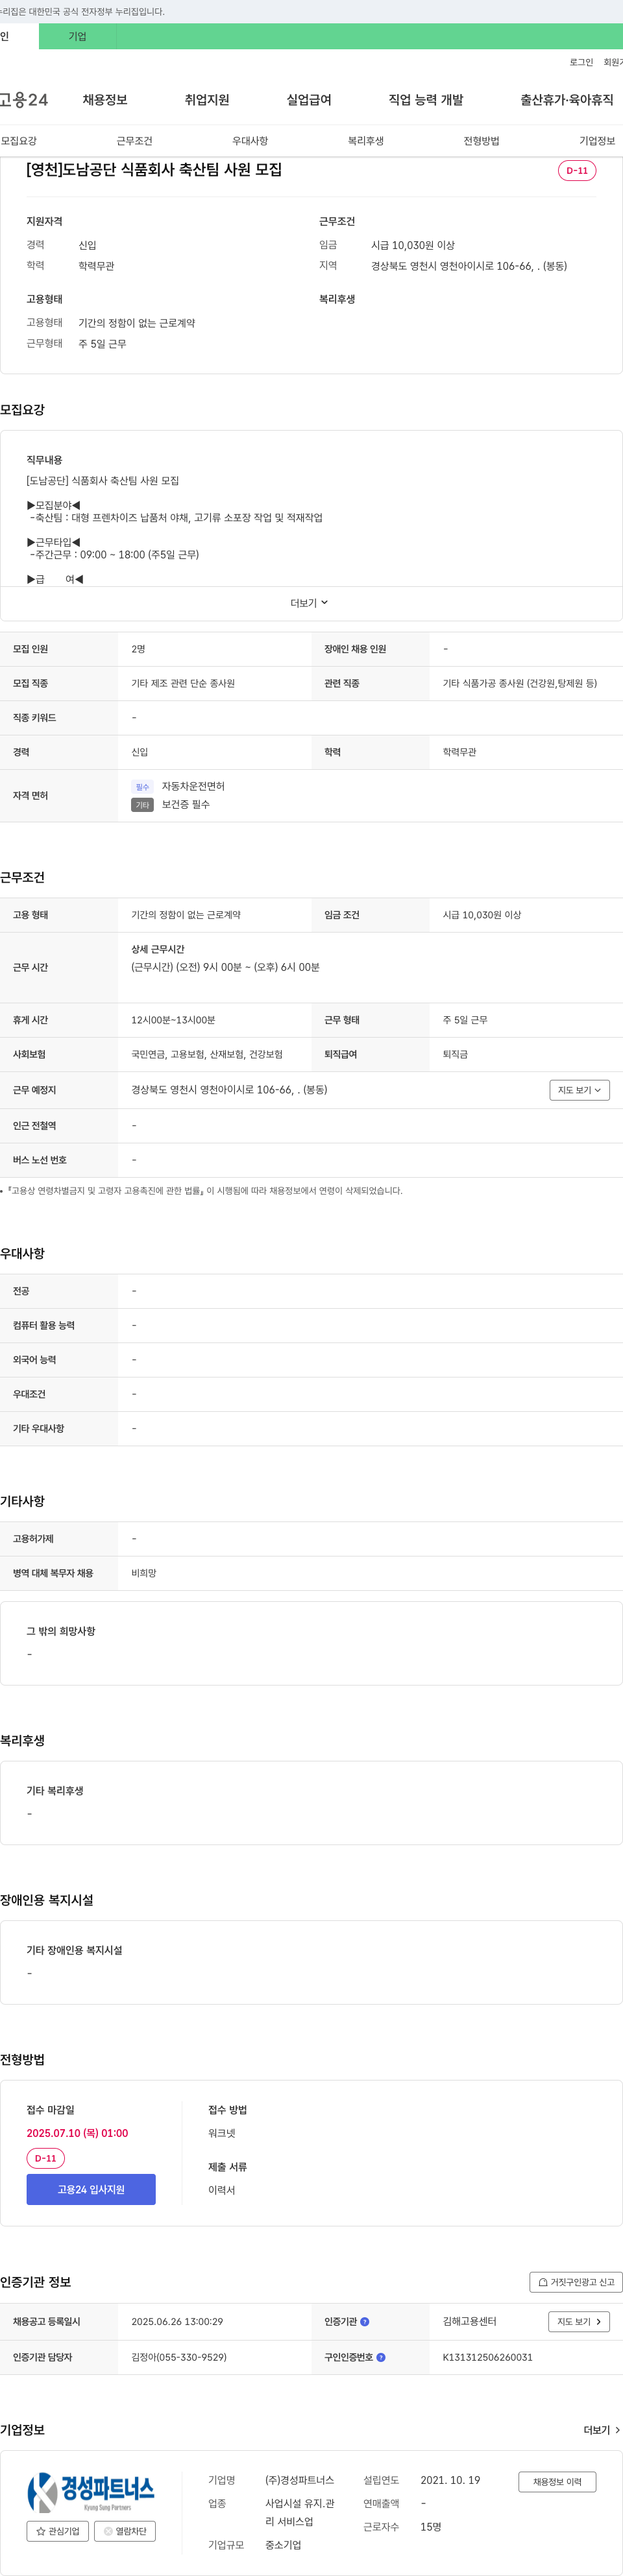Open 더보기 for 기업정보 section
Screen dimensions: 623x2576
click(x=602, y=2430)
